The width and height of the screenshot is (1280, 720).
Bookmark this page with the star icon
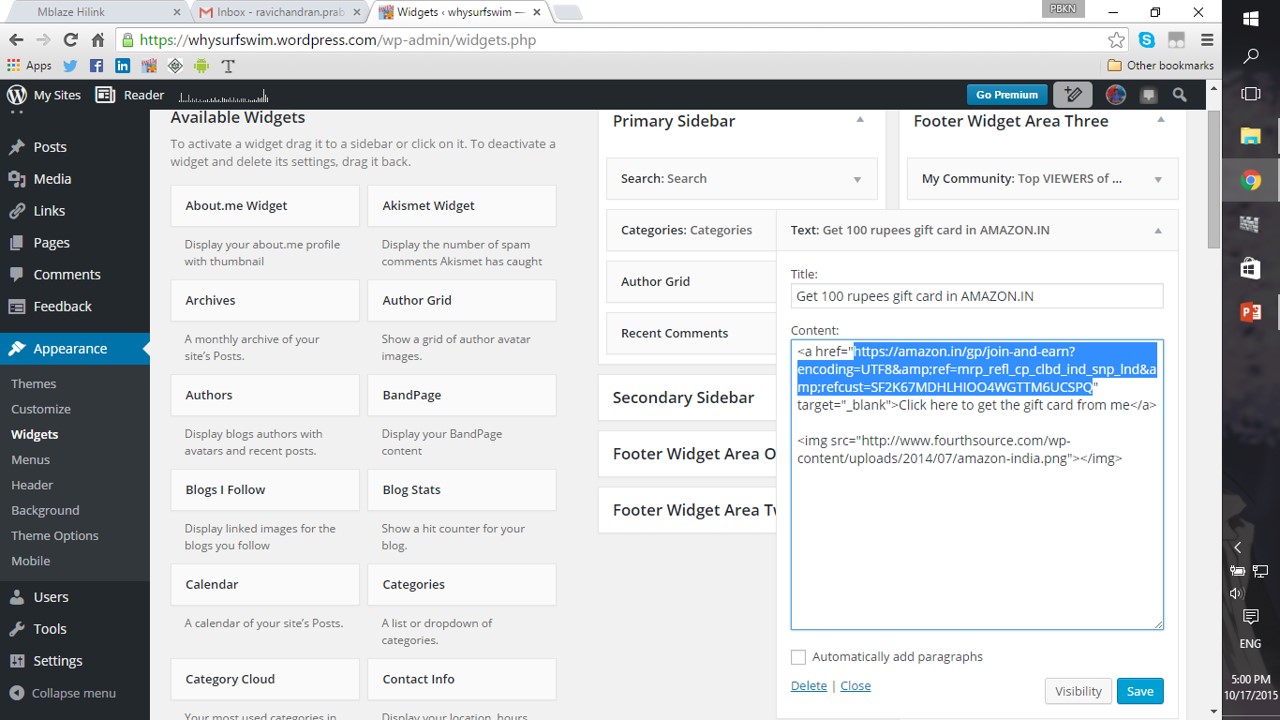1116,40
